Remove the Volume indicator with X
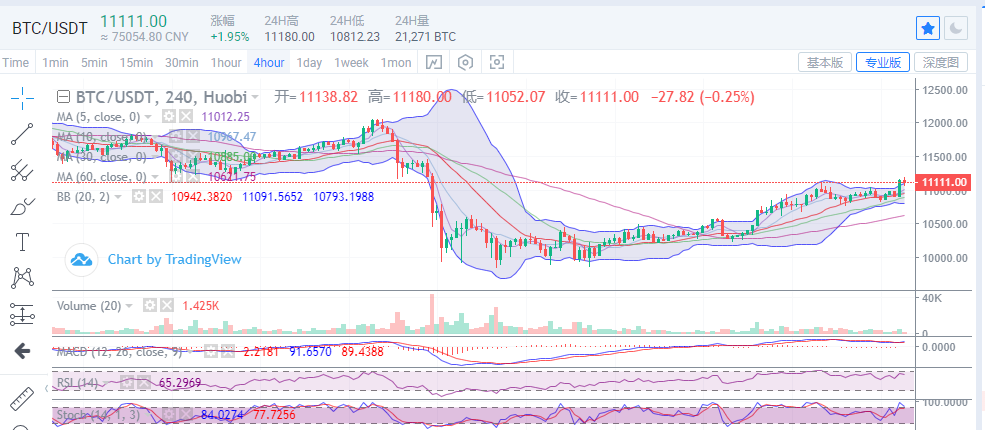The height and width of the screenshot is (430, 985). click(166, 306)
